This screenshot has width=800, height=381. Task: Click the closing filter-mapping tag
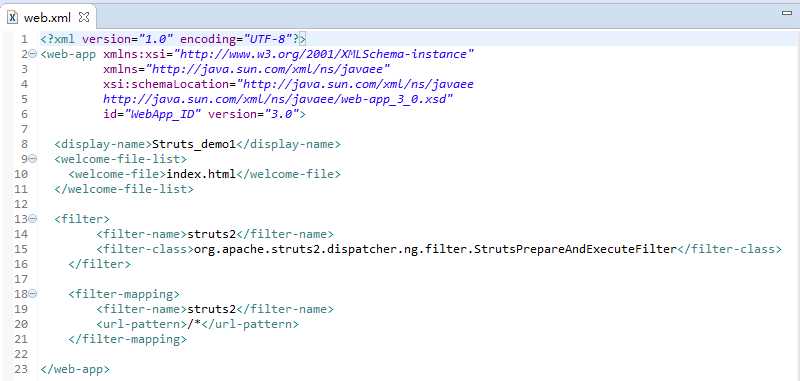128,339
